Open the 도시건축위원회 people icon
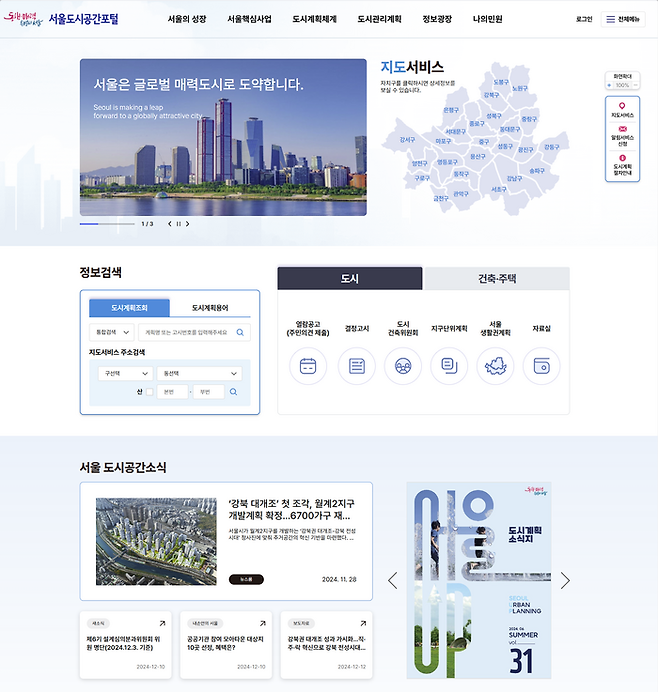 (403, 366)
